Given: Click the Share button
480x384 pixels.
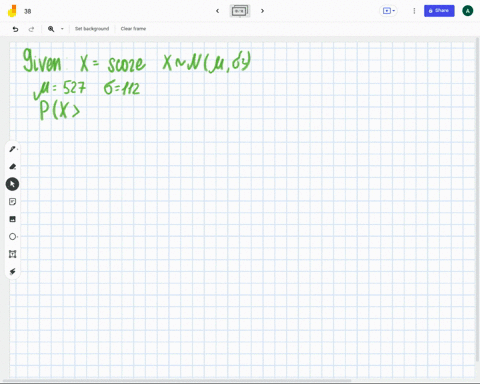Looking at the screenshot, I should coord(439,11).
